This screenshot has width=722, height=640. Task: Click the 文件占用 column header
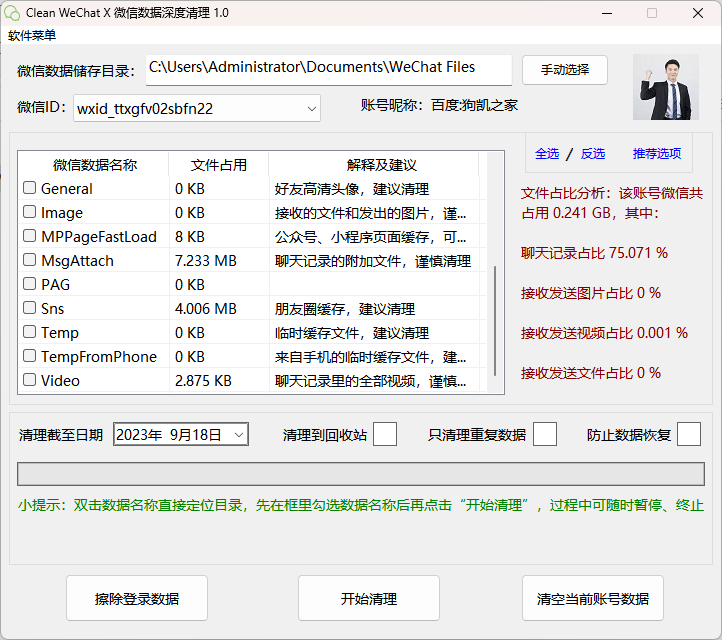click(219, 164)
